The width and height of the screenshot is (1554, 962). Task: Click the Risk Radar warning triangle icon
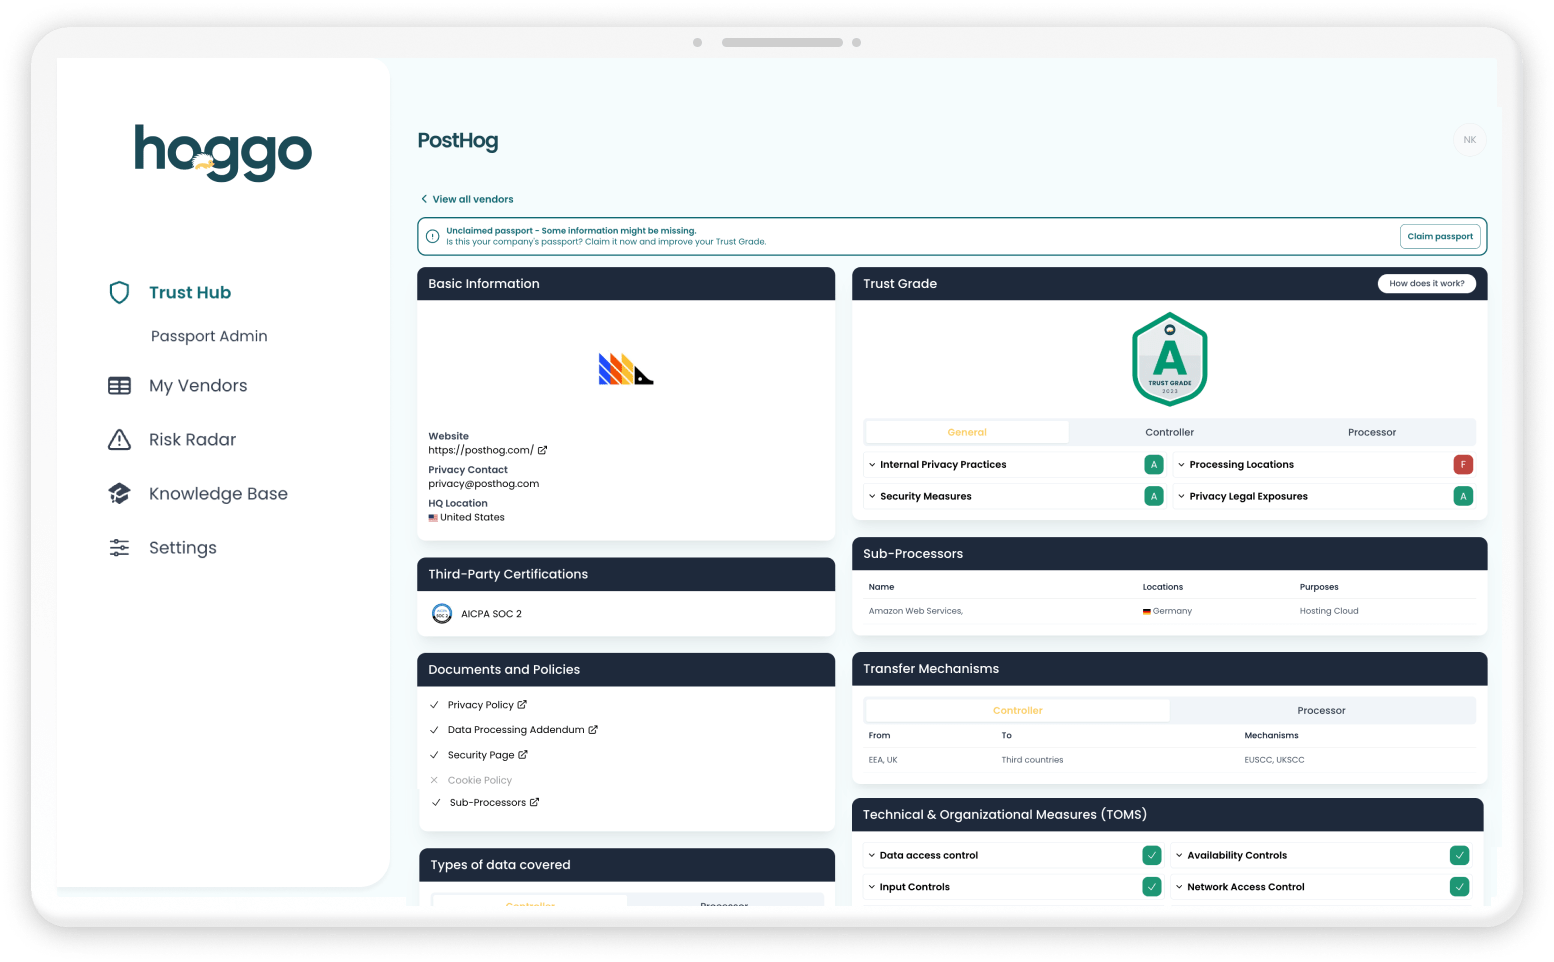pos(119,440)
